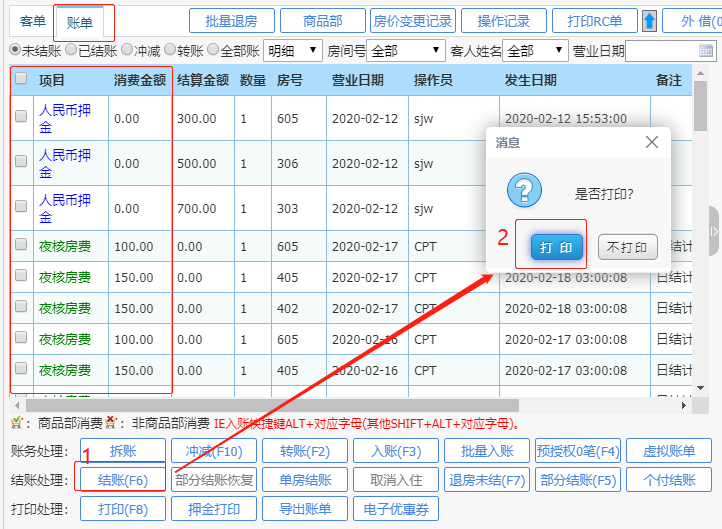Click 导出账单 button

(305, 509)
